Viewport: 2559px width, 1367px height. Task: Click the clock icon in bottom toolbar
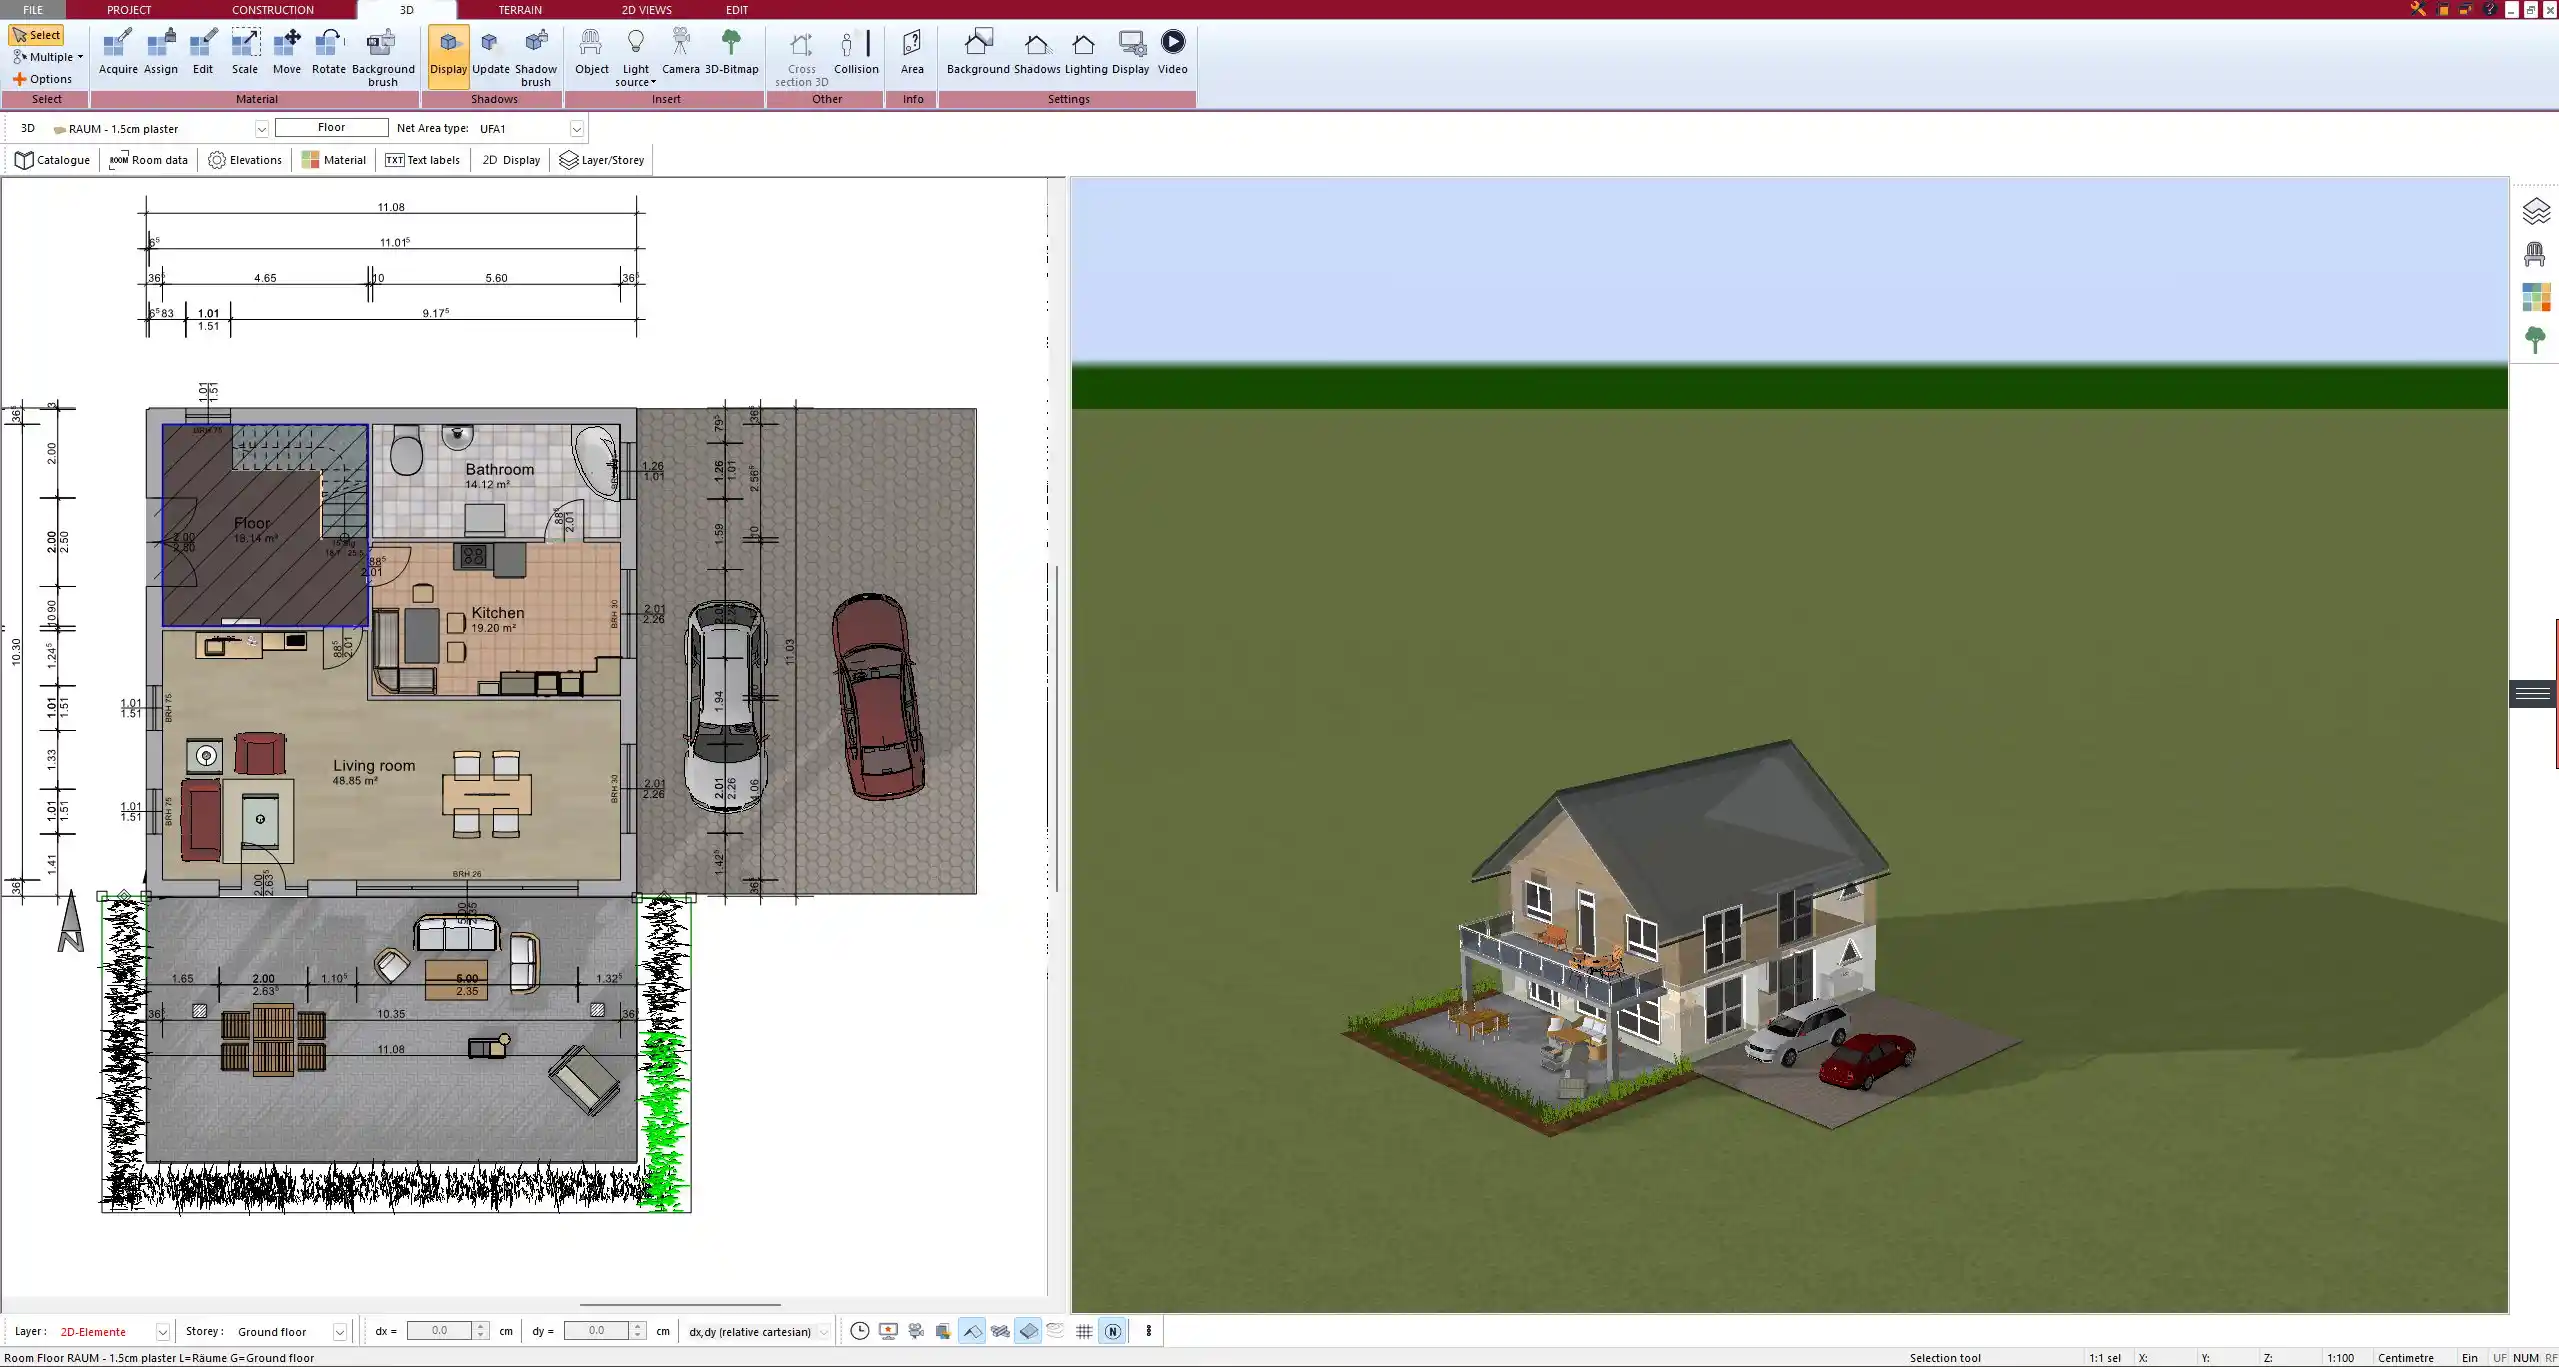859,1331
